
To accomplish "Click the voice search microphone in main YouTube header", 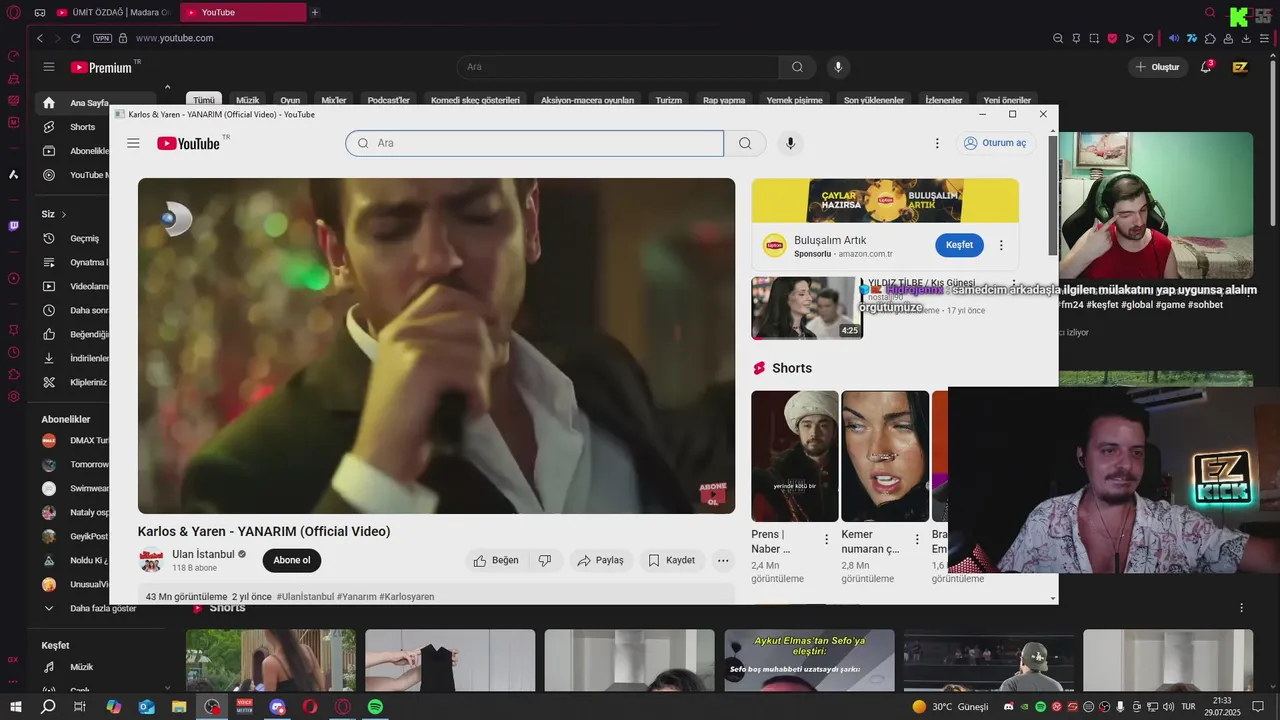I will [x=838, y=67].
